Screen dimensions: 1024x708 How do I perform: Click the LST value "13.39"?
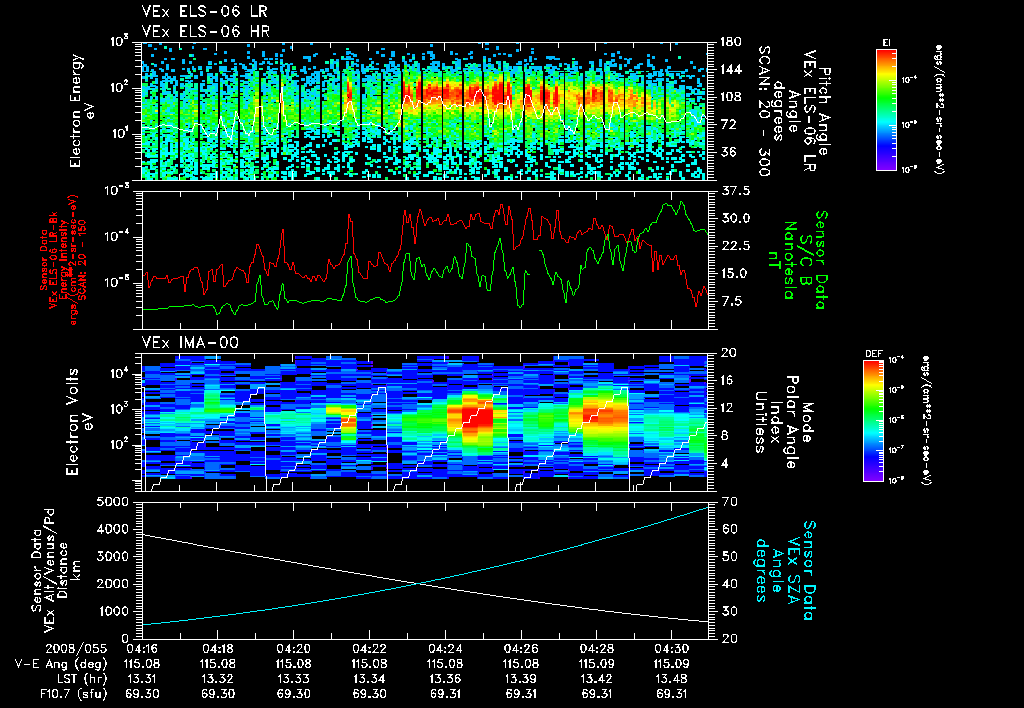pos(521,679)
